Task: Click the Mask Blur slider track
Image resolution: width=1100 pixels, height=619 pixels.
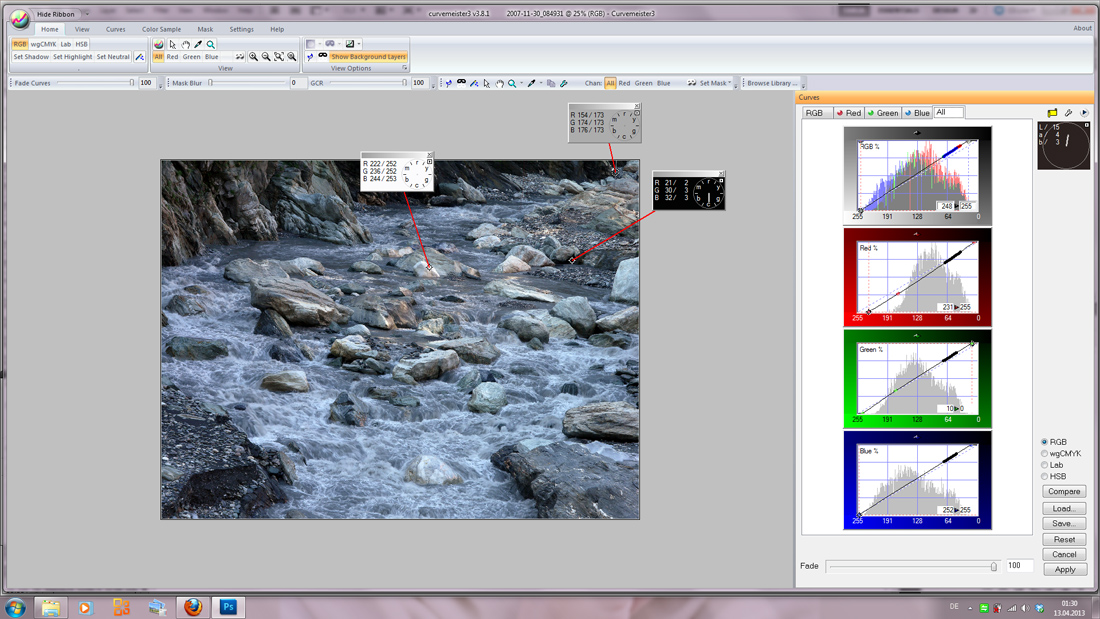Action: pos(247,83)
